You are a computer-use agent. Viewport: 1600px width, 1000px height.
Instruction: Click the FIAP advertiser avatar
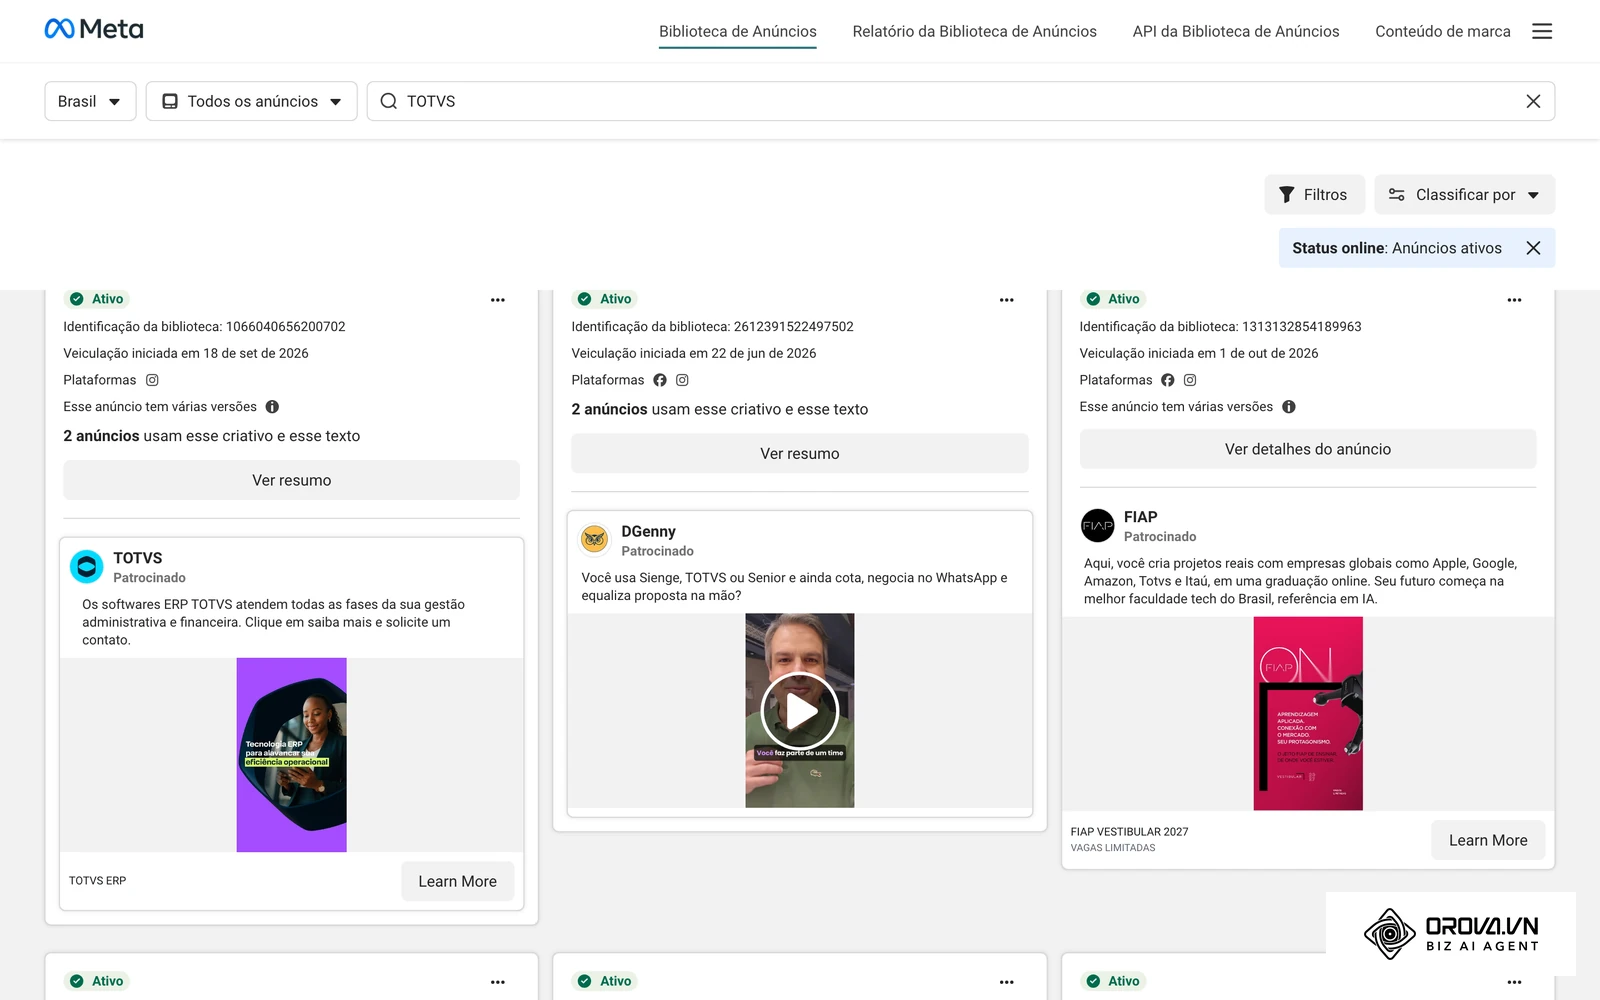[x=1098, y=526]
